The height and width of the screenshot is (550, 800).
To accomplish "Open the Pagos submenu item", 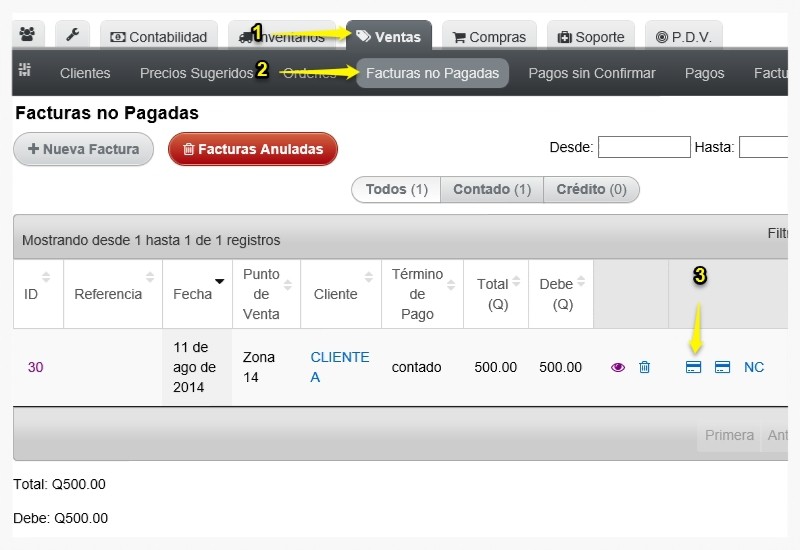I will [704, 73].
